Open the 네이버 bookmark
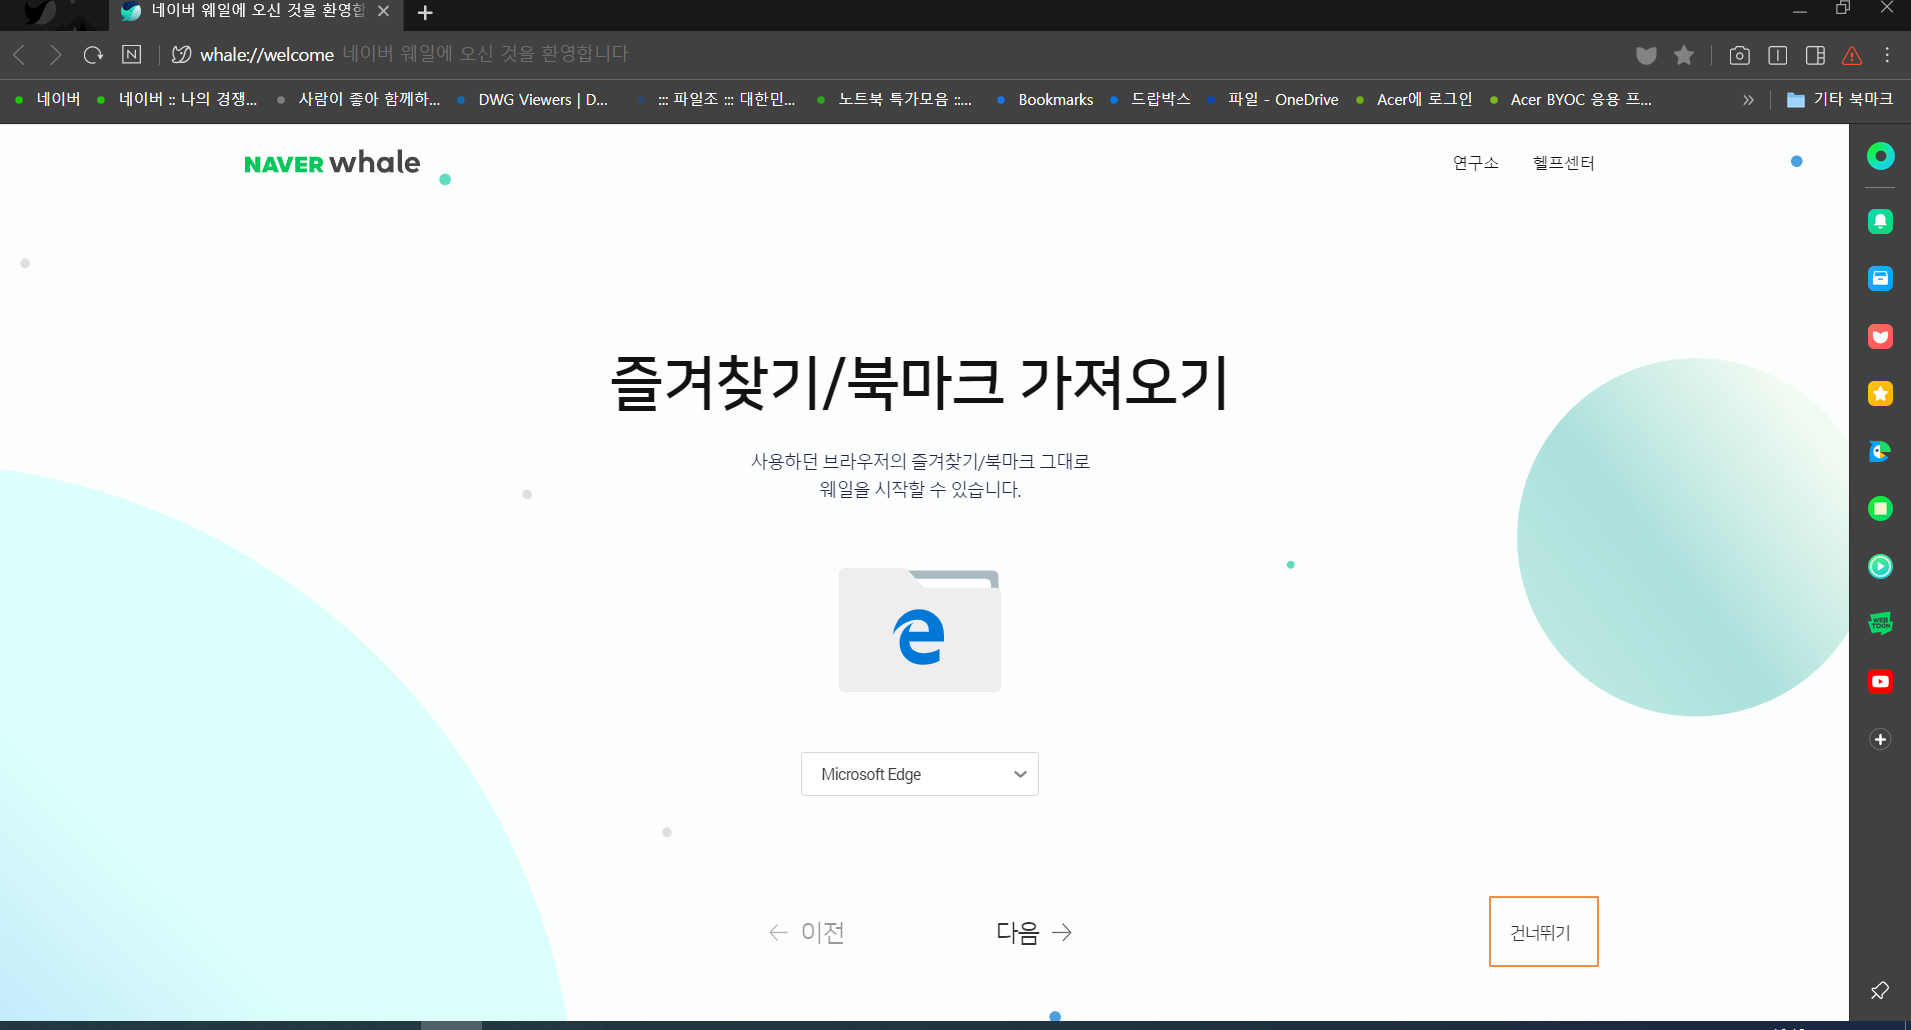The image size is (1911, 1030). coord(48,99)
